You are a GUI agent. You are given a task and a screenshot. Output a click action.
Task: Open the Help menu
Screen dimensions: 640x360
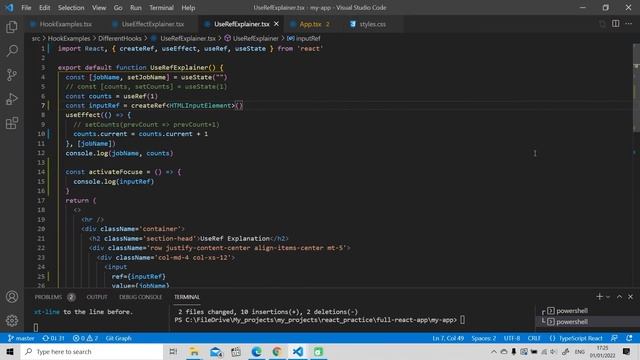coord(188,7)
